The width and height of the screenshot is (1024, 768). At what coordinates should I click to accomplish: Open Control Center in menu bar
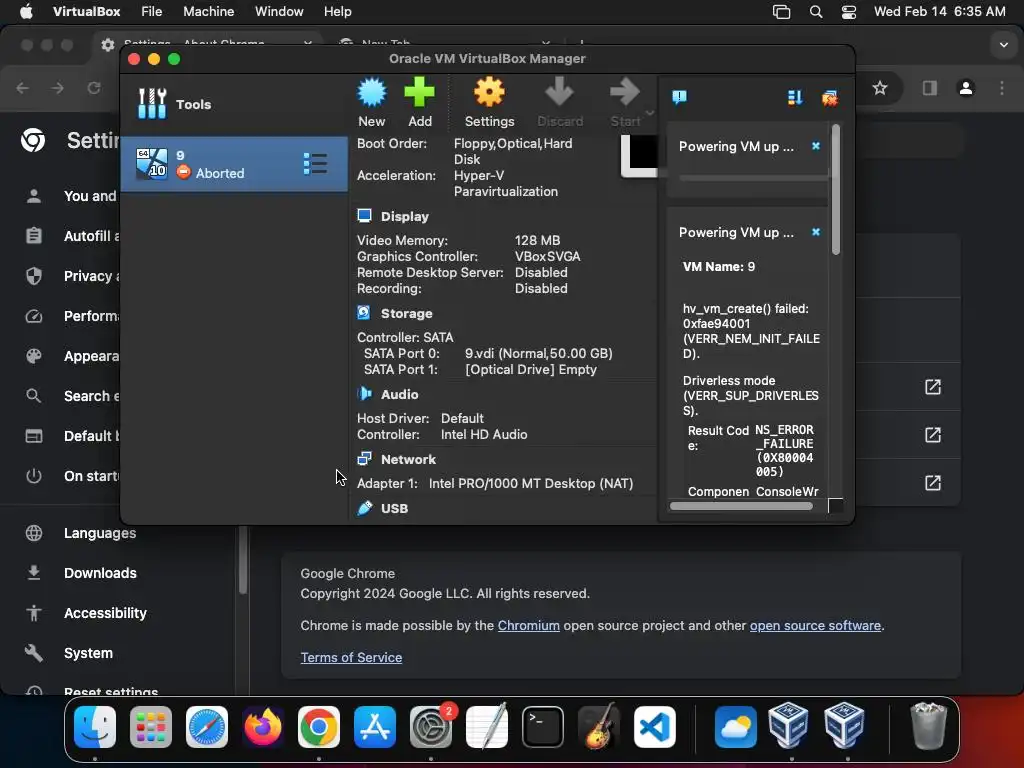point(848,12)
